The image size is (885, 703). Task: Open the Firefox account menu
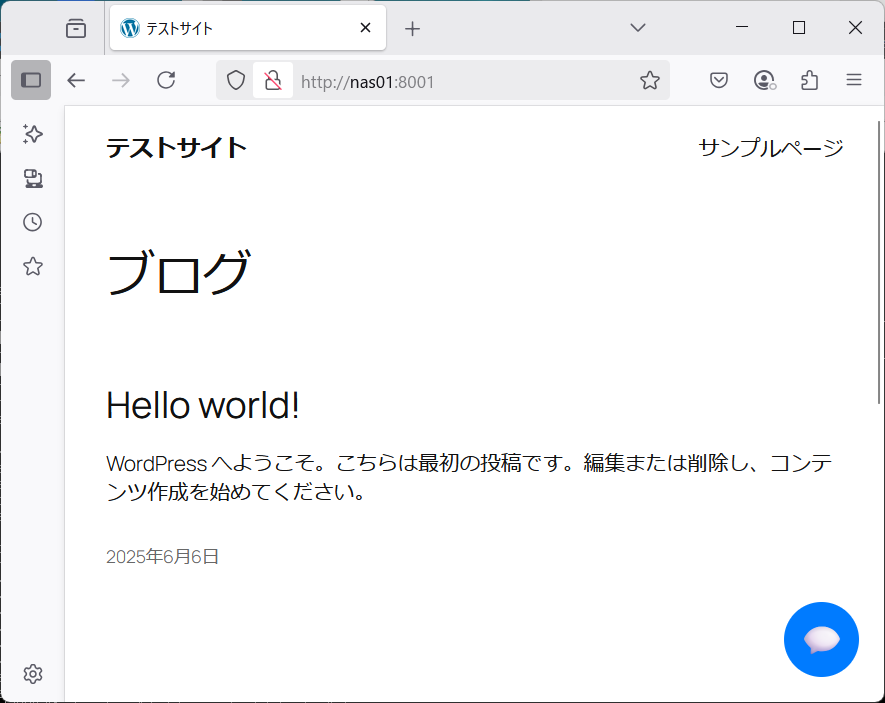(x=764, y=81)
